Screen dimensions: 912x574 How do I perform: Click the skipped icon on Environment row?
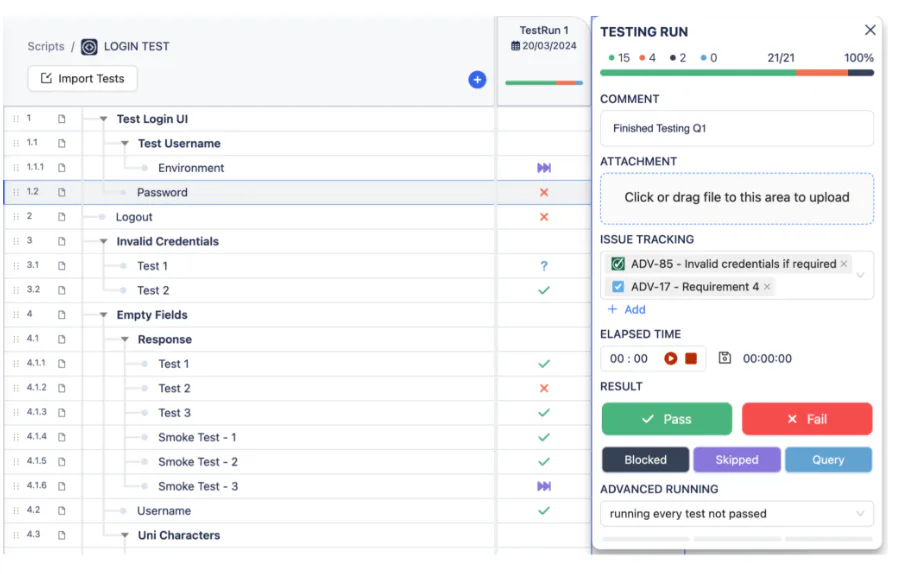(x=544, y=167)
